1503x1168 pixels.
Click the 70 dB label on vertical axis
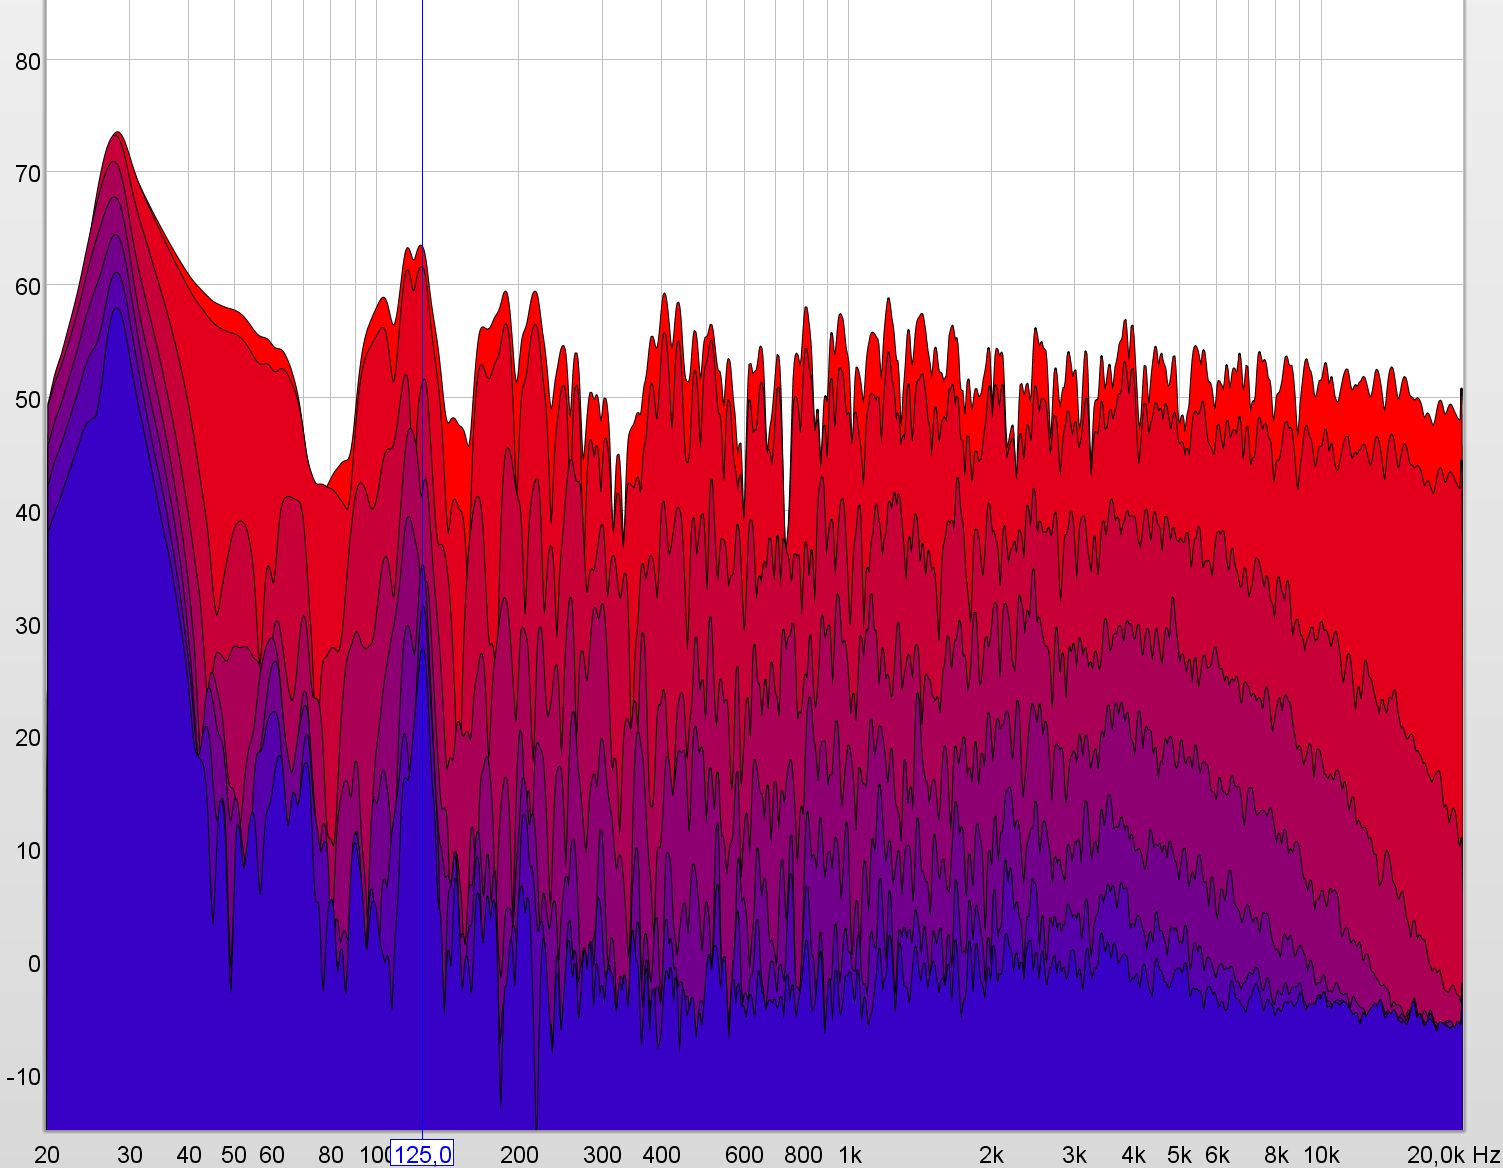[x=28, y=174]
